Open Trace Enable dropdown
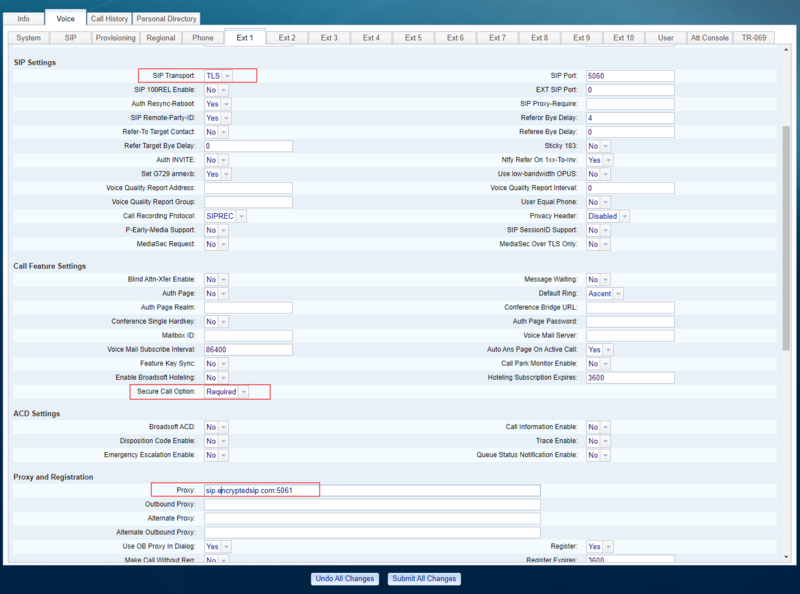The width and height of the screenshot is (800, 594). click(598, 441)
